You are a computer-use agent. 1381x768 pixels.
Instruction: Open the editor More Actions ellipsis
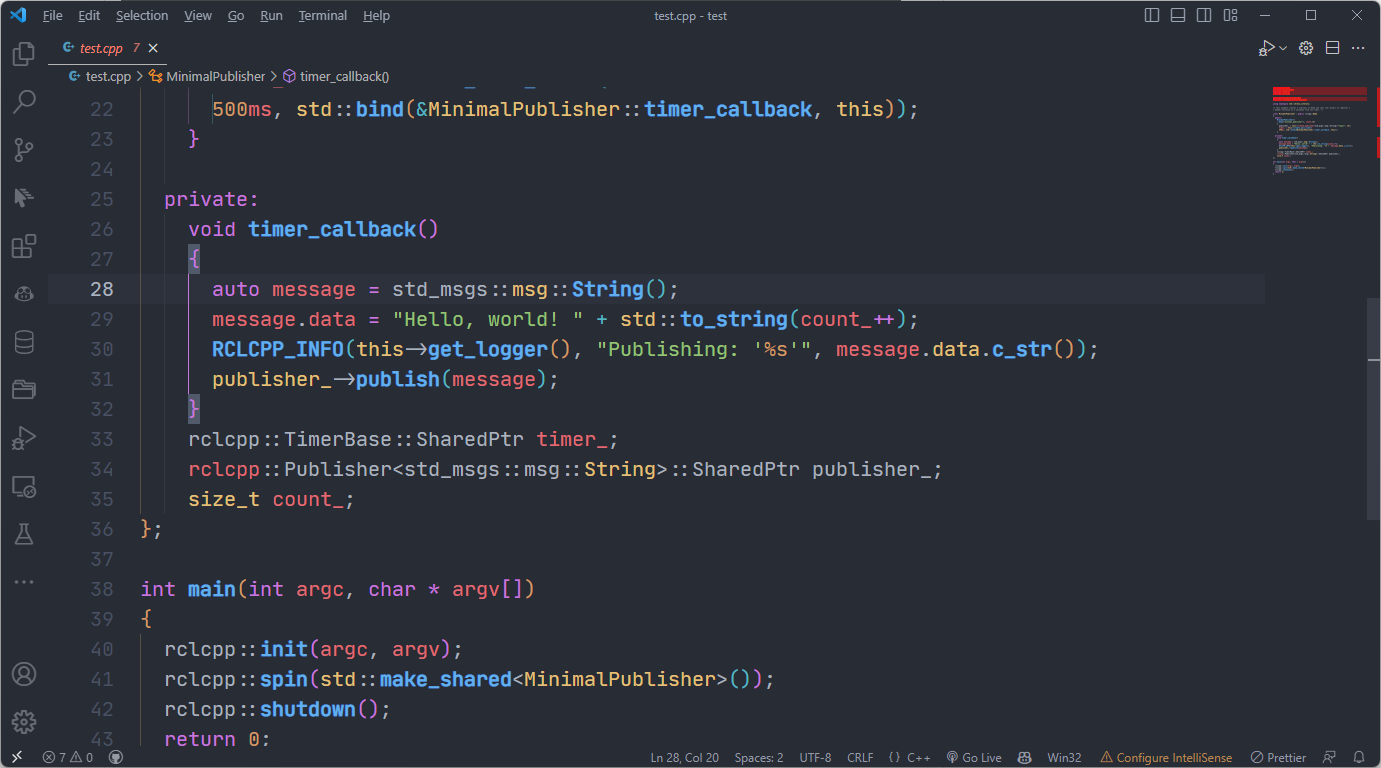1358,48
